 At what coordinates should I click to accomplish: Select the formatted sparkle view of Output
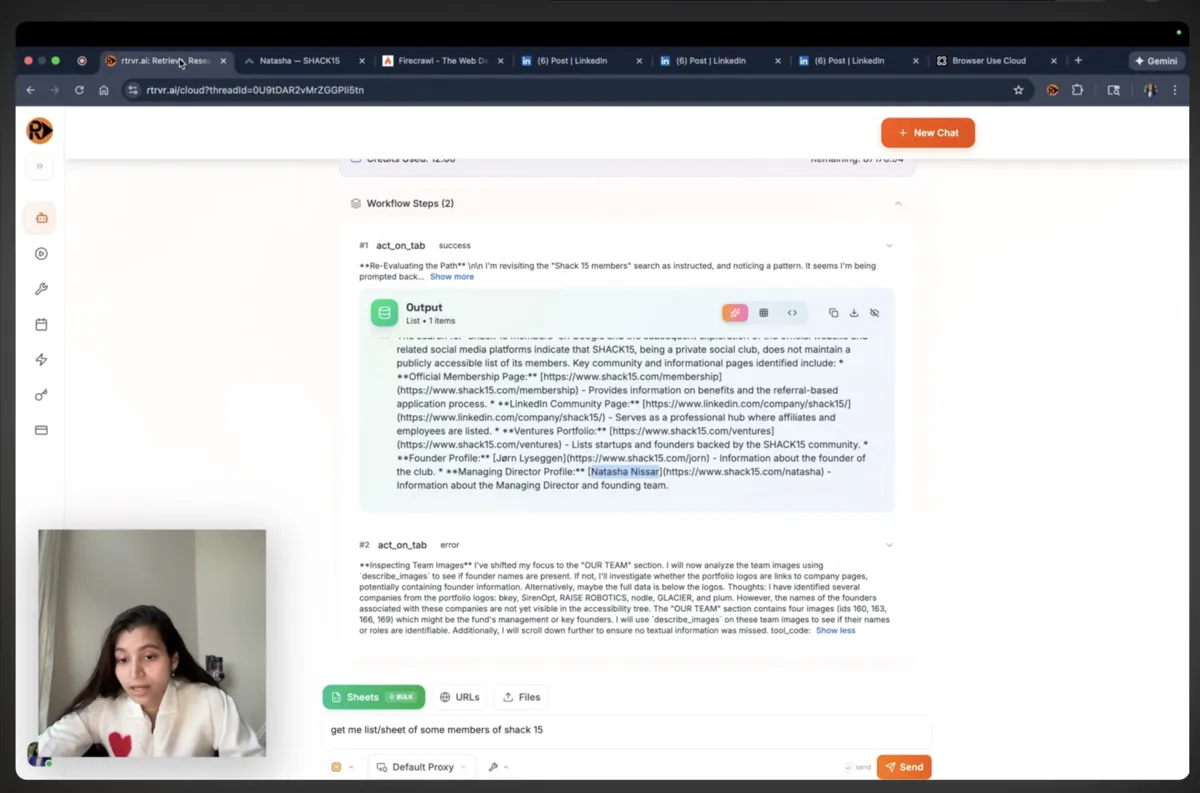[735, 313]
